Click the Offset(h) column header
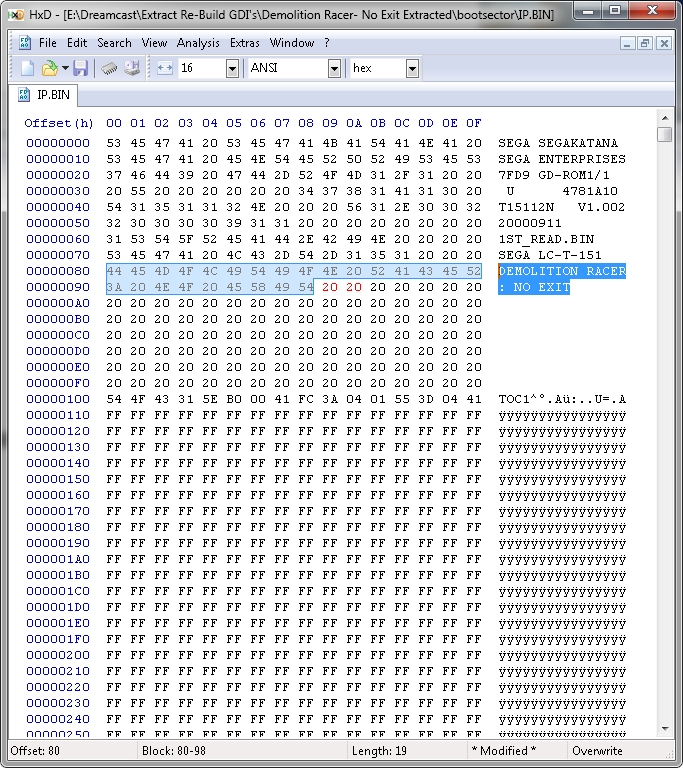This screenshot has height=768, width=683. [59, 123]
